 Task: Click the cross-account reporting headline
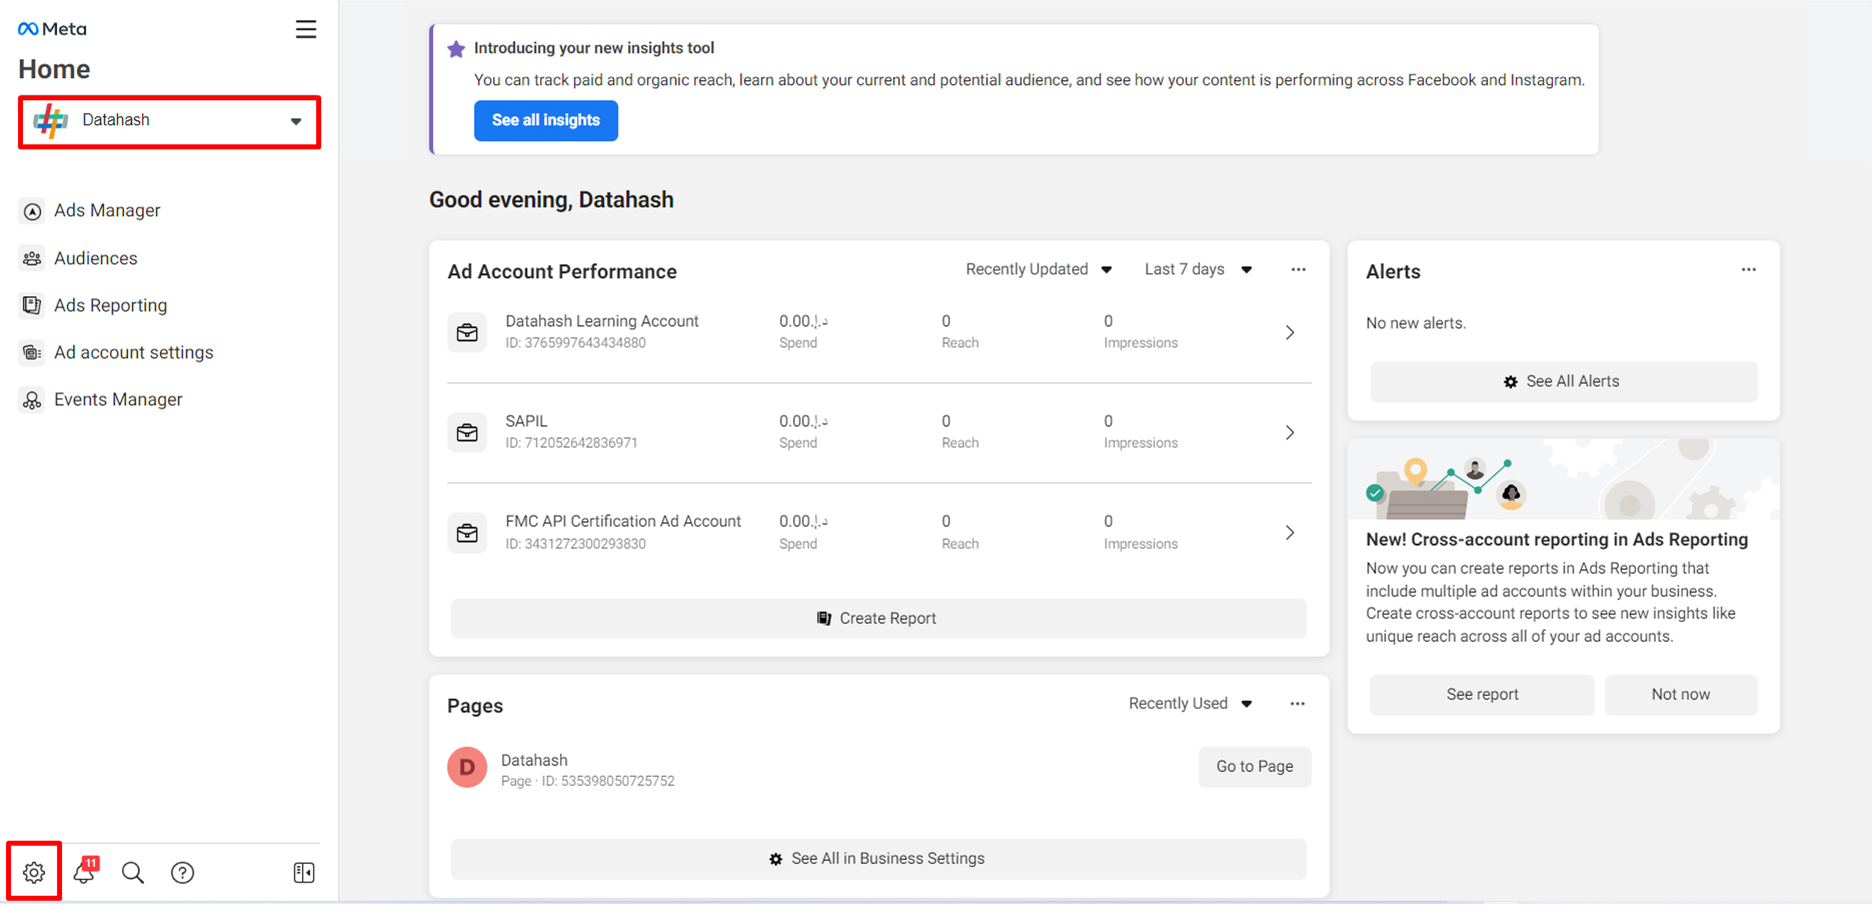pyautogui.click(x=1557, y=539)
